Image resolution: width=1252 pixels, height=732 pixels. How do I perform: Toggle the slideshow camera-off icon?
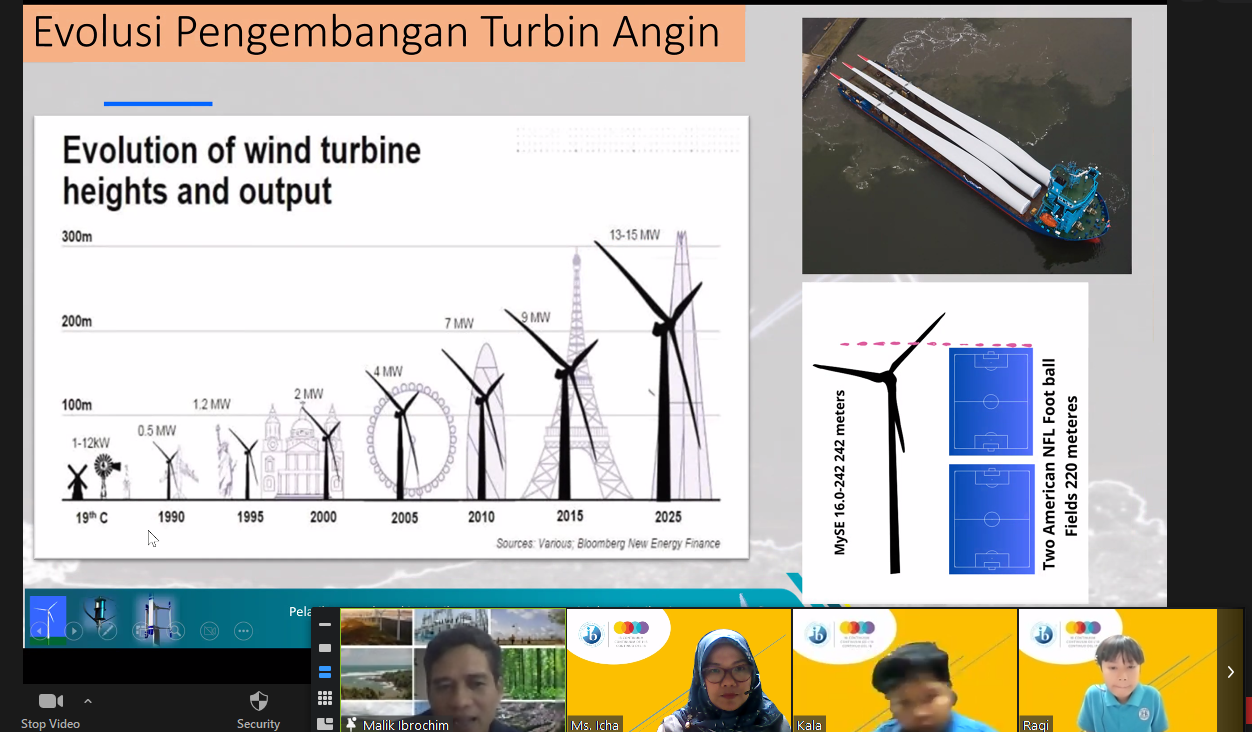[x=209, y=631]
